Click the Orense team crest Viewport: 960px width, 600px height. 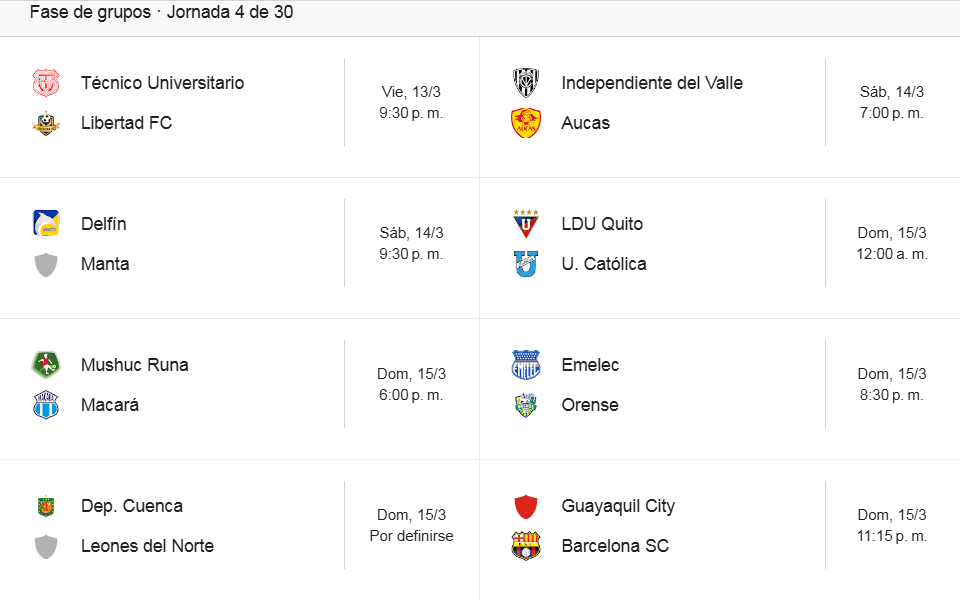coord(526,405)
